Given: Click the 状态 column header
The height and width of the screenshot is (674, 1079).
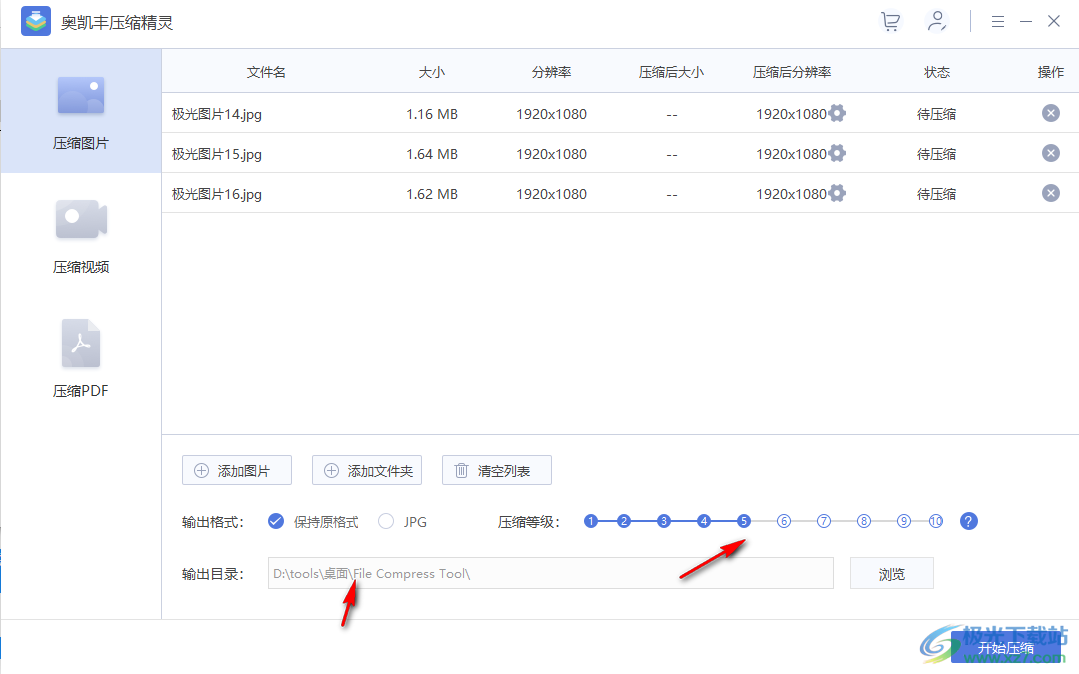Looking at the screenshot, I should [937, 72].
